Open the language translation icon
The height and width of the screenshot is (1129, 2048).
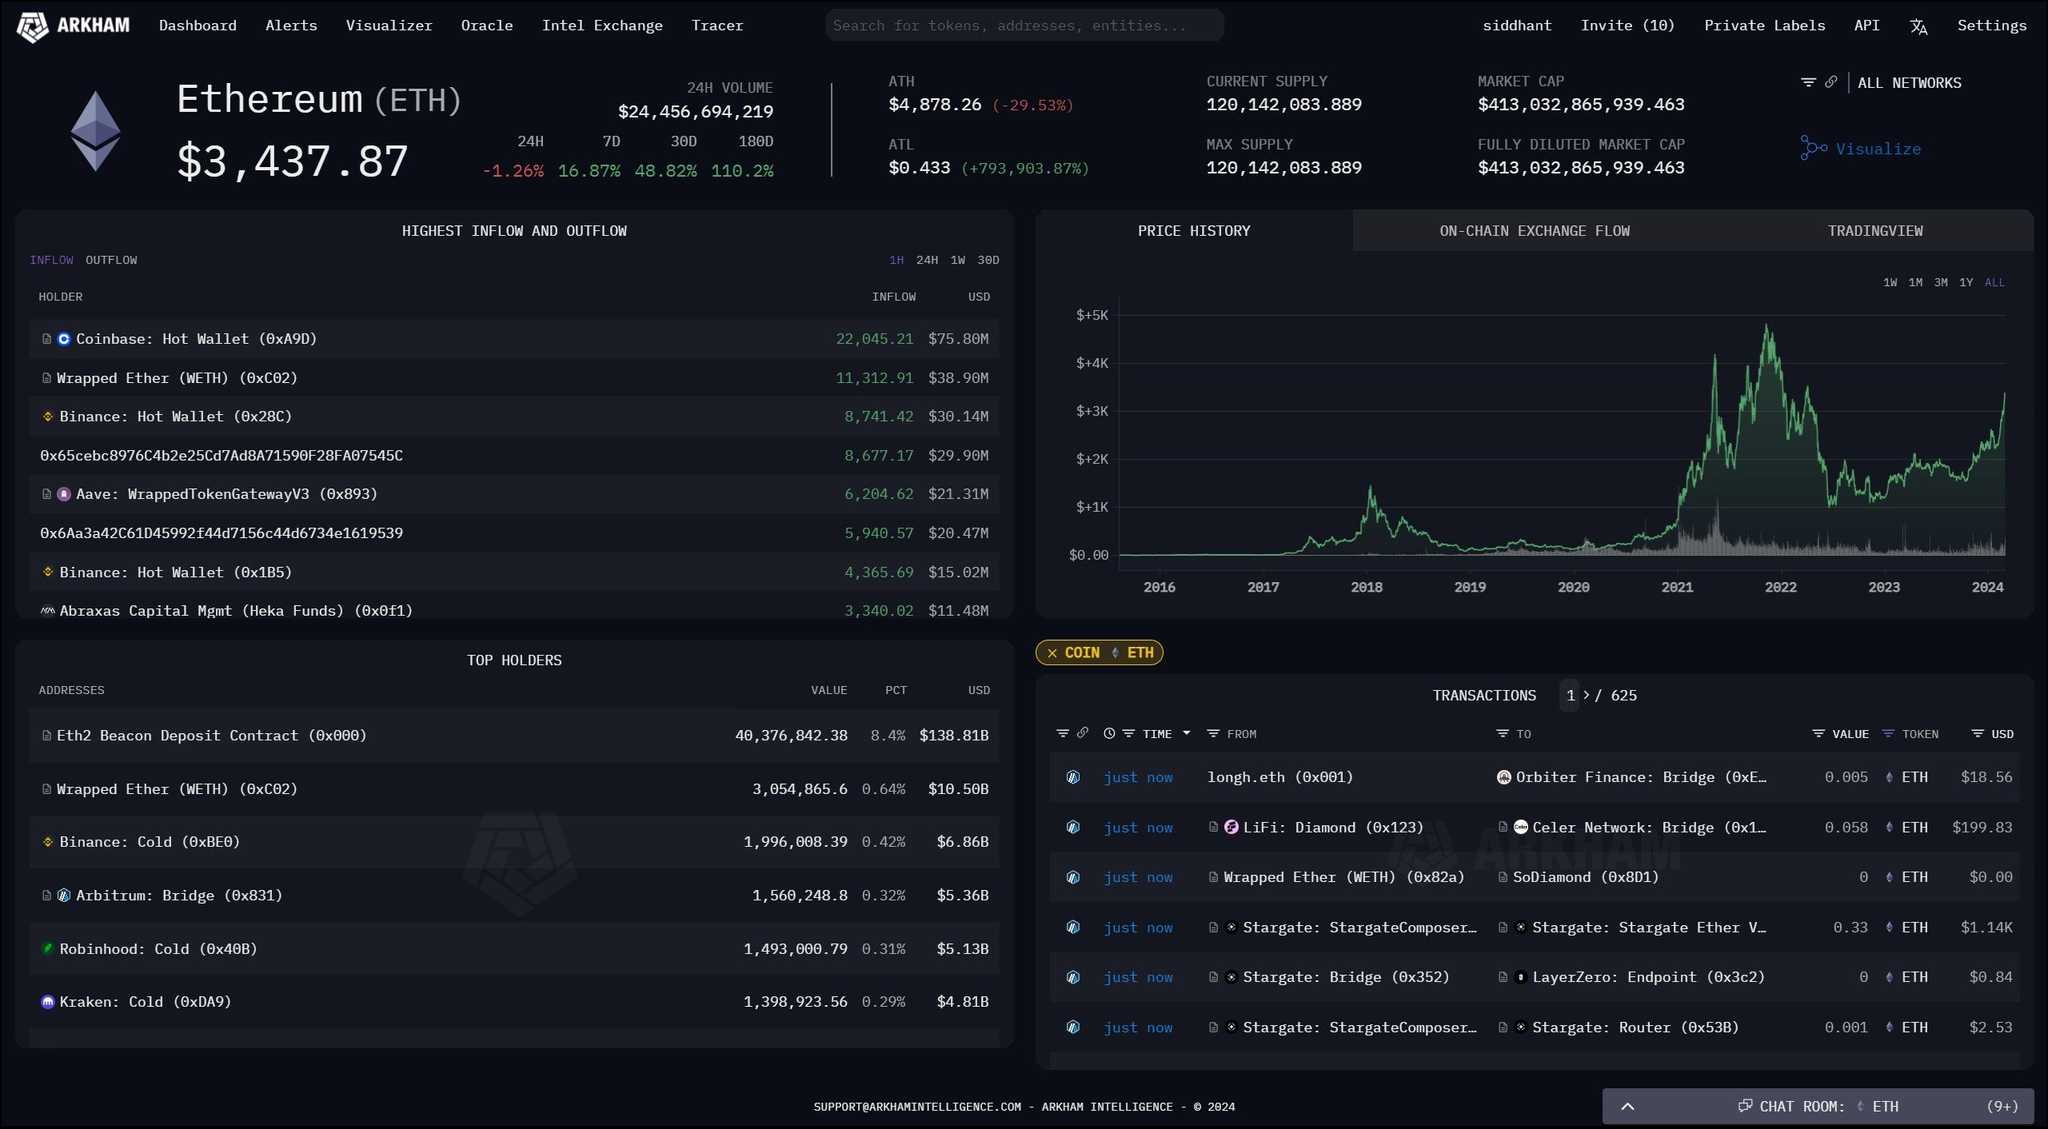point(1918,27)
